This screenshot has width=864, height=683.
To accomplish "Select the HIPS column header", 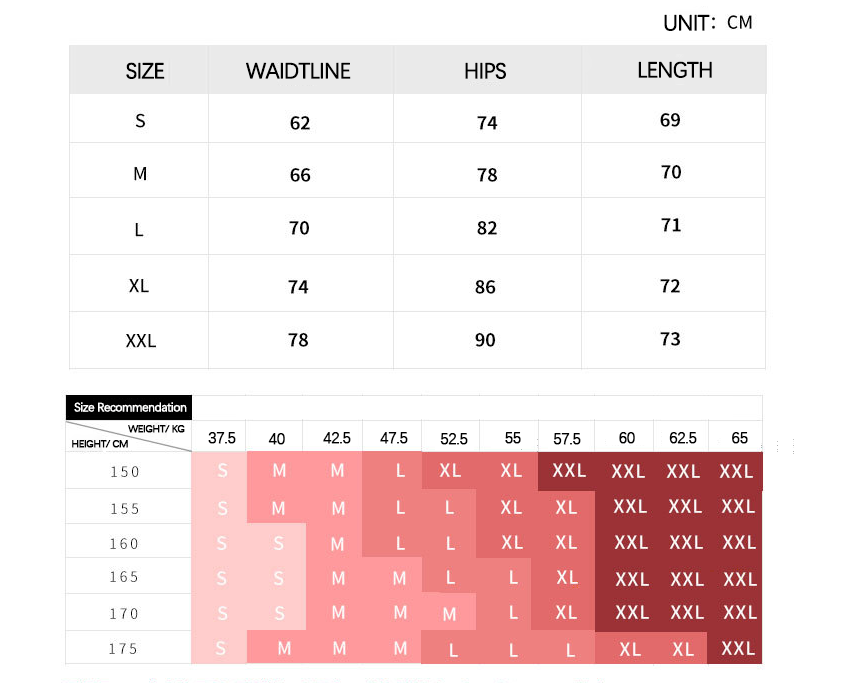I will (x=485, y=71).
